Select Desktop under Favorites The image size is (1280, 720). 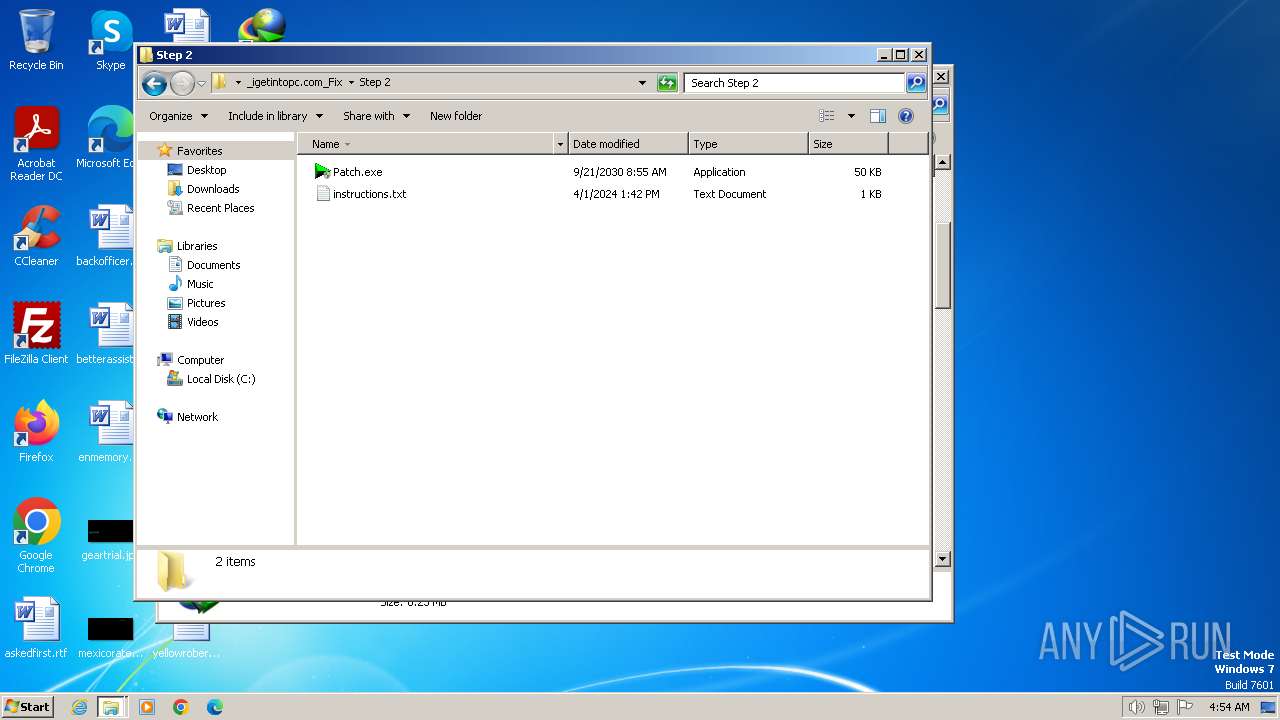point(206,170)
